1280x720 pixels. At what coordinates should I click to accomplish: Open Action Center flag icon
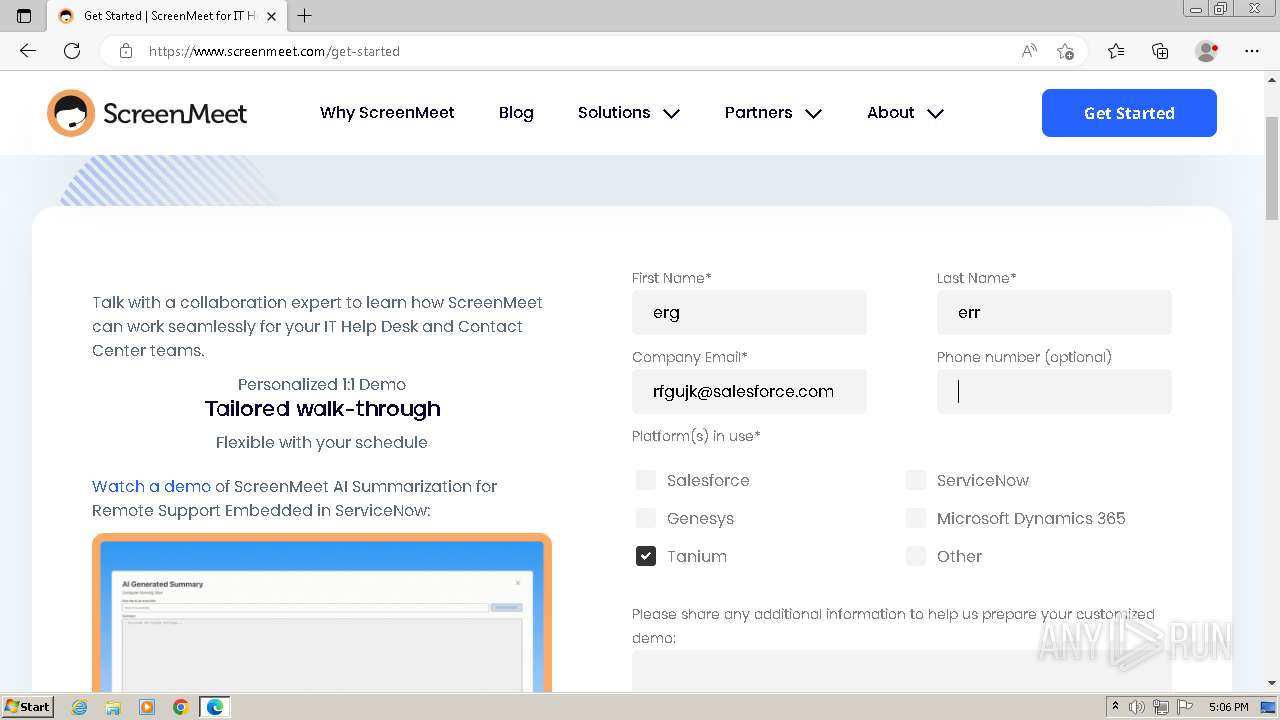pos(1185,707)
